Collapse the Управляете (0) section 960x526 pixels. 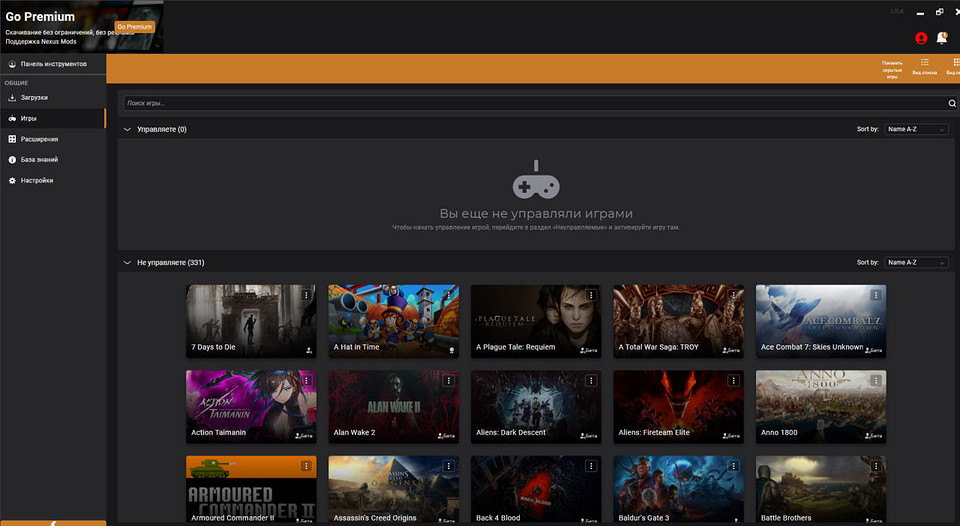[x=127, y=129]
